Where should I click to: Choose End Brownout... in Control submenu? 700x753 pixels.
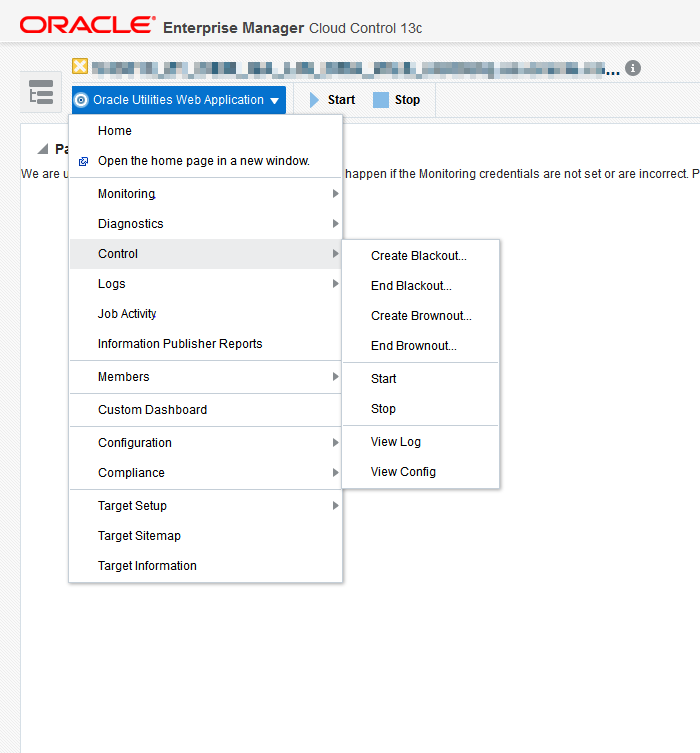[421, 346]
